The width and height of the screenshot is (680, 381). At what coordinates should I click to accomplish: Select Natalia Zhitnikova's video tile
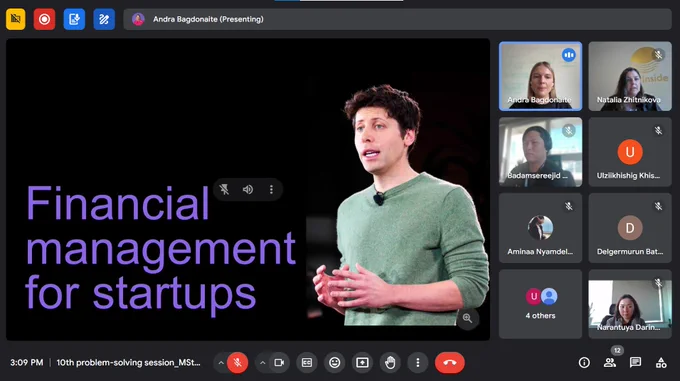pyautogui.click(x=630, y=76)
